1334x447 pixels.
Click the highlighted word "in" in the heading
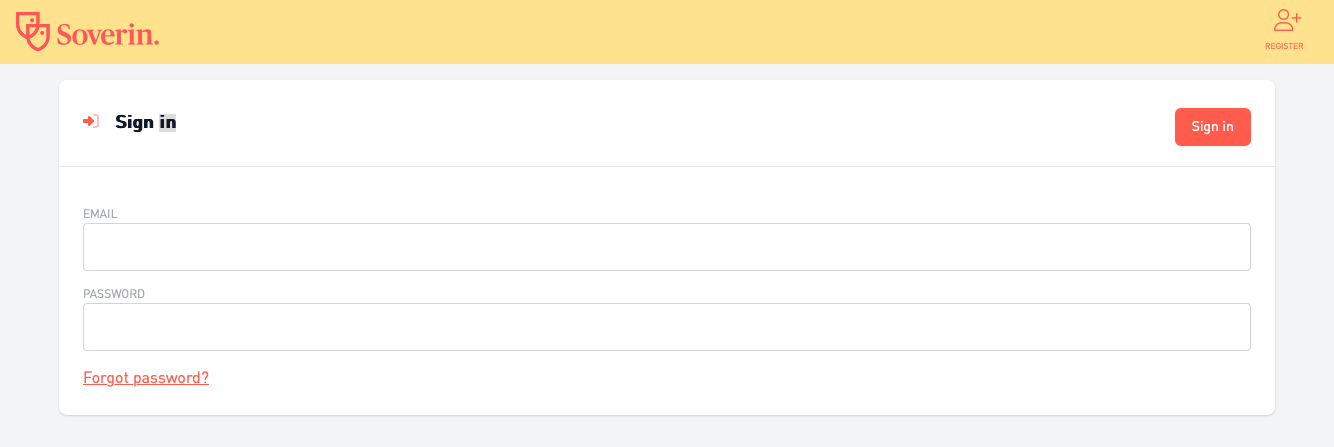point(168,122)
